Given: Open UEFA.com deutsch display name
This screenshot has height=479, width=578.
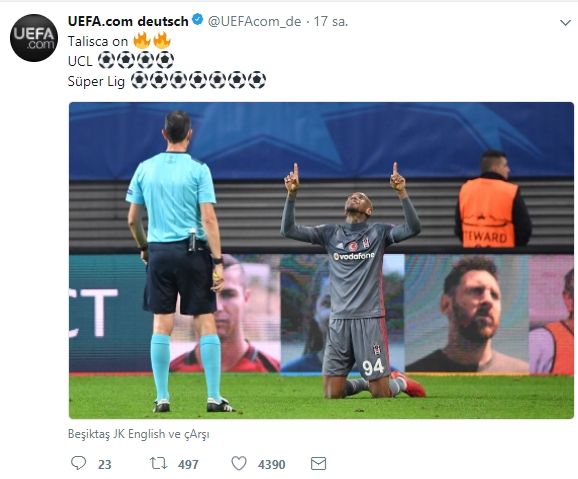Looking at the screenshot, I should tap(128, 21).
